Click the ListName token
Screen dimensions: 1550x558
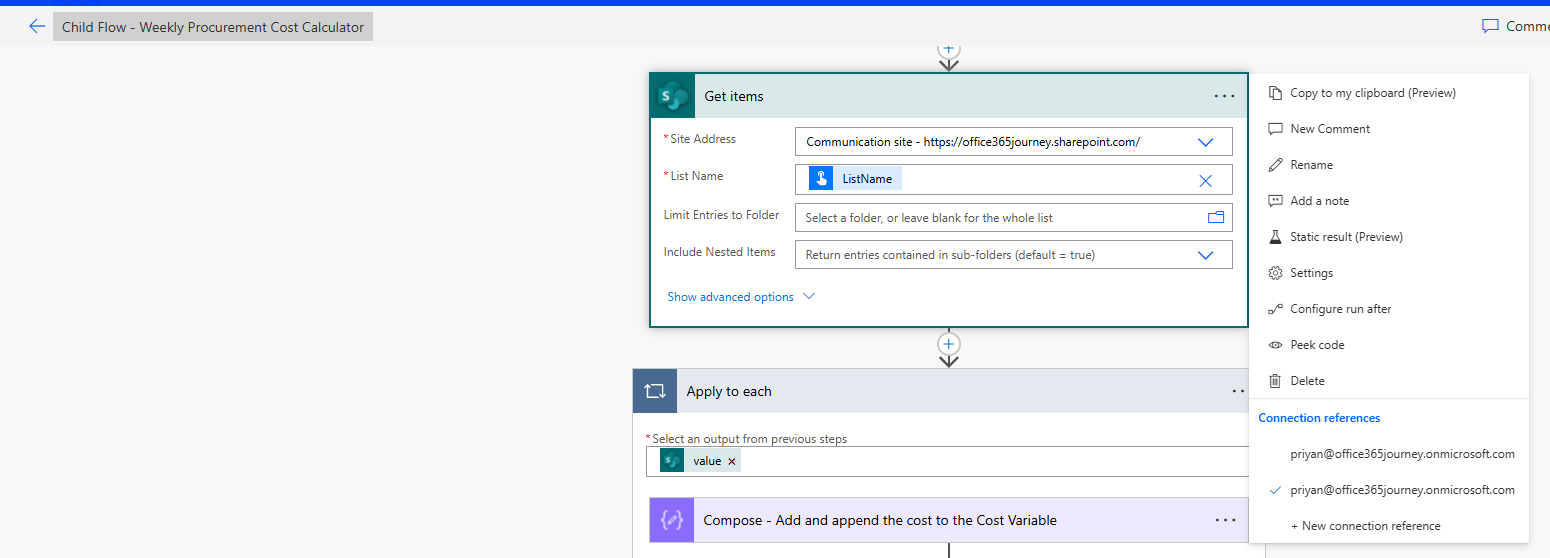[x=856, y=179]
